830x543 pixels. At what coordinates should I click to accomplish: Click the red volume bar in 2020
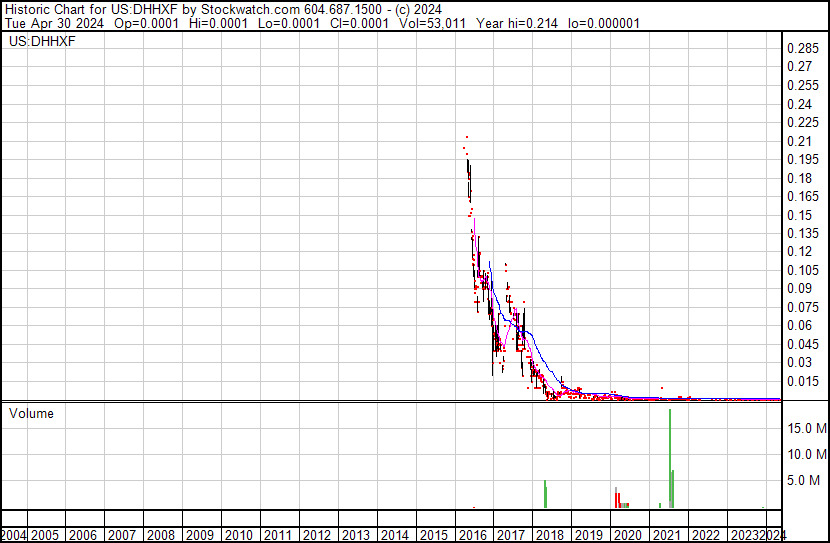click(617, 500)
